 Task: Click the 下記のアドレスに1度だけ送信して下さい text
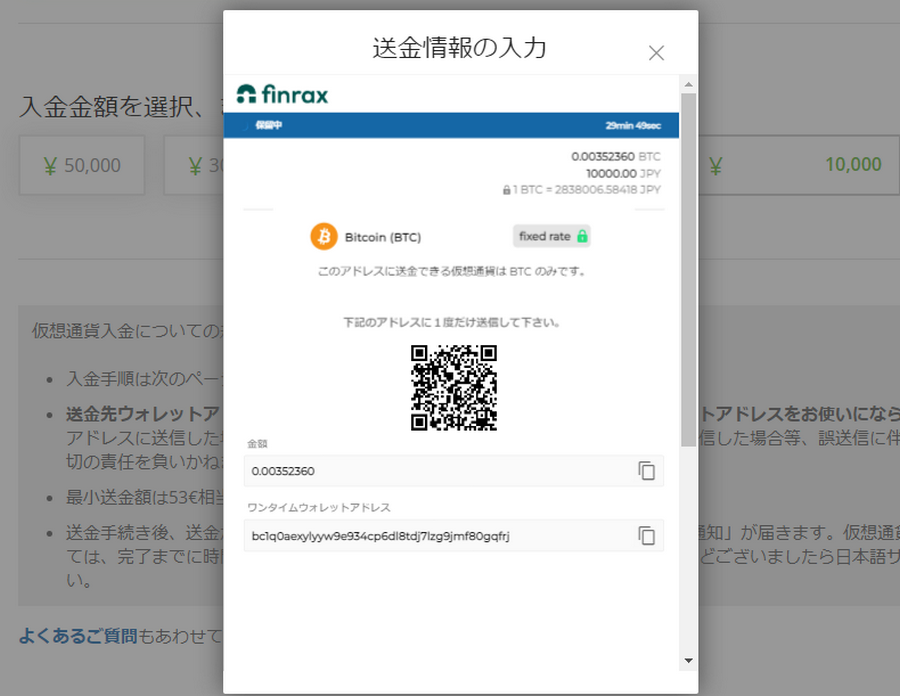click(x=452, y=322)
